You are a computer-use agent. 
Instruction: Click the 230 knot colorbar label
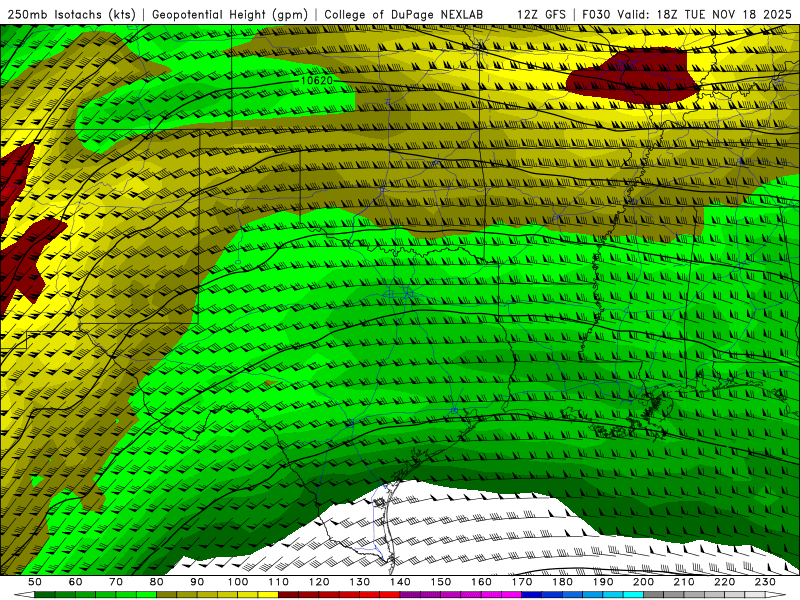click(x=766, y=582)
